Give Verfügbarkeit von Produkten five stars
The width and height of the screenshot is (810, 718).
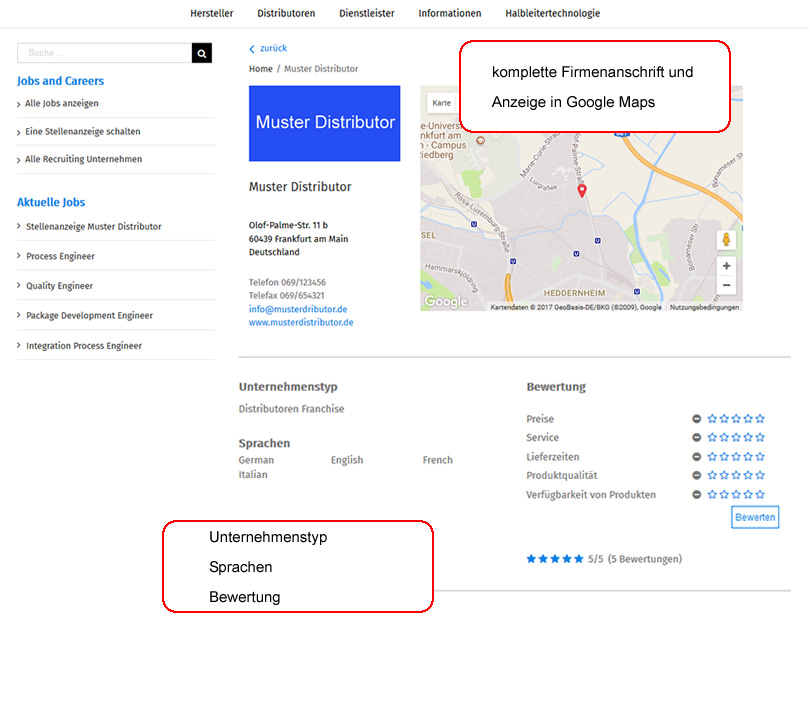[760, 494]
